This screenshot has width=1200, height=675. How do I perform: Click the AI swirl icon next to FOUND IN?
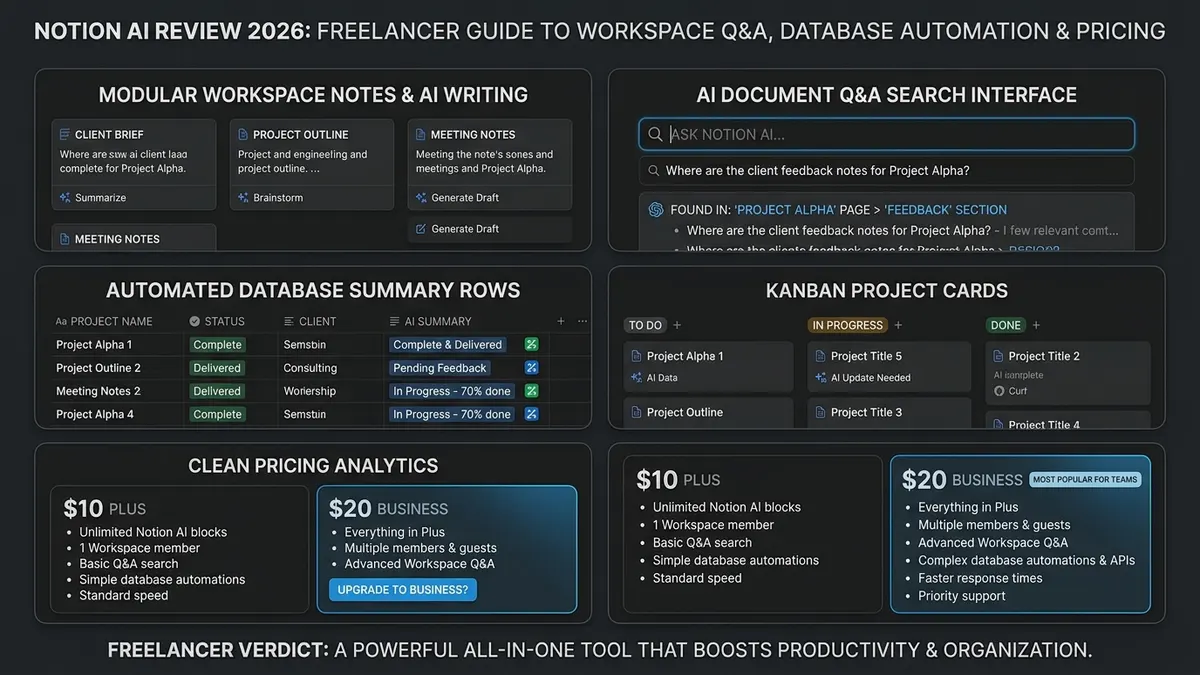pos(656,210)
